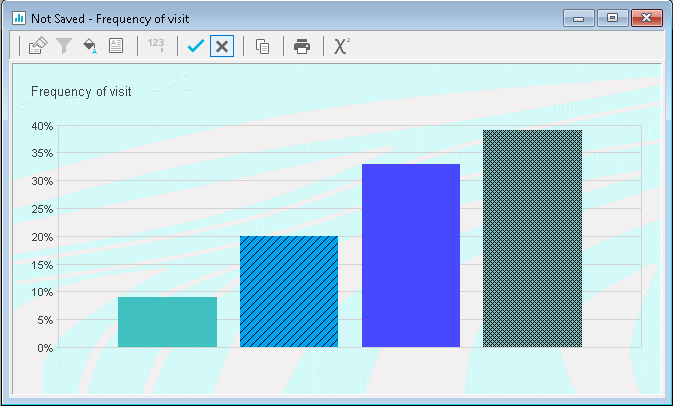The height and width of the screenshot is (406, 673).
Task: Open the document properties page icon
Action: [x=116, y=45]
